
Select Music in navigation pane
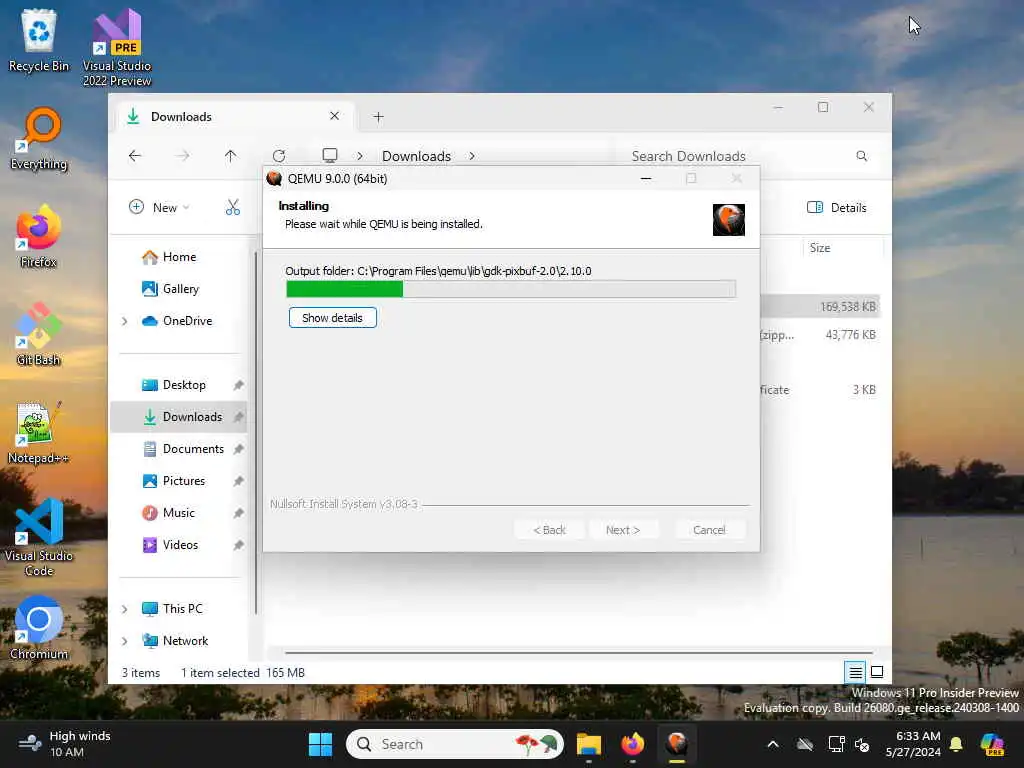point(180,513)
